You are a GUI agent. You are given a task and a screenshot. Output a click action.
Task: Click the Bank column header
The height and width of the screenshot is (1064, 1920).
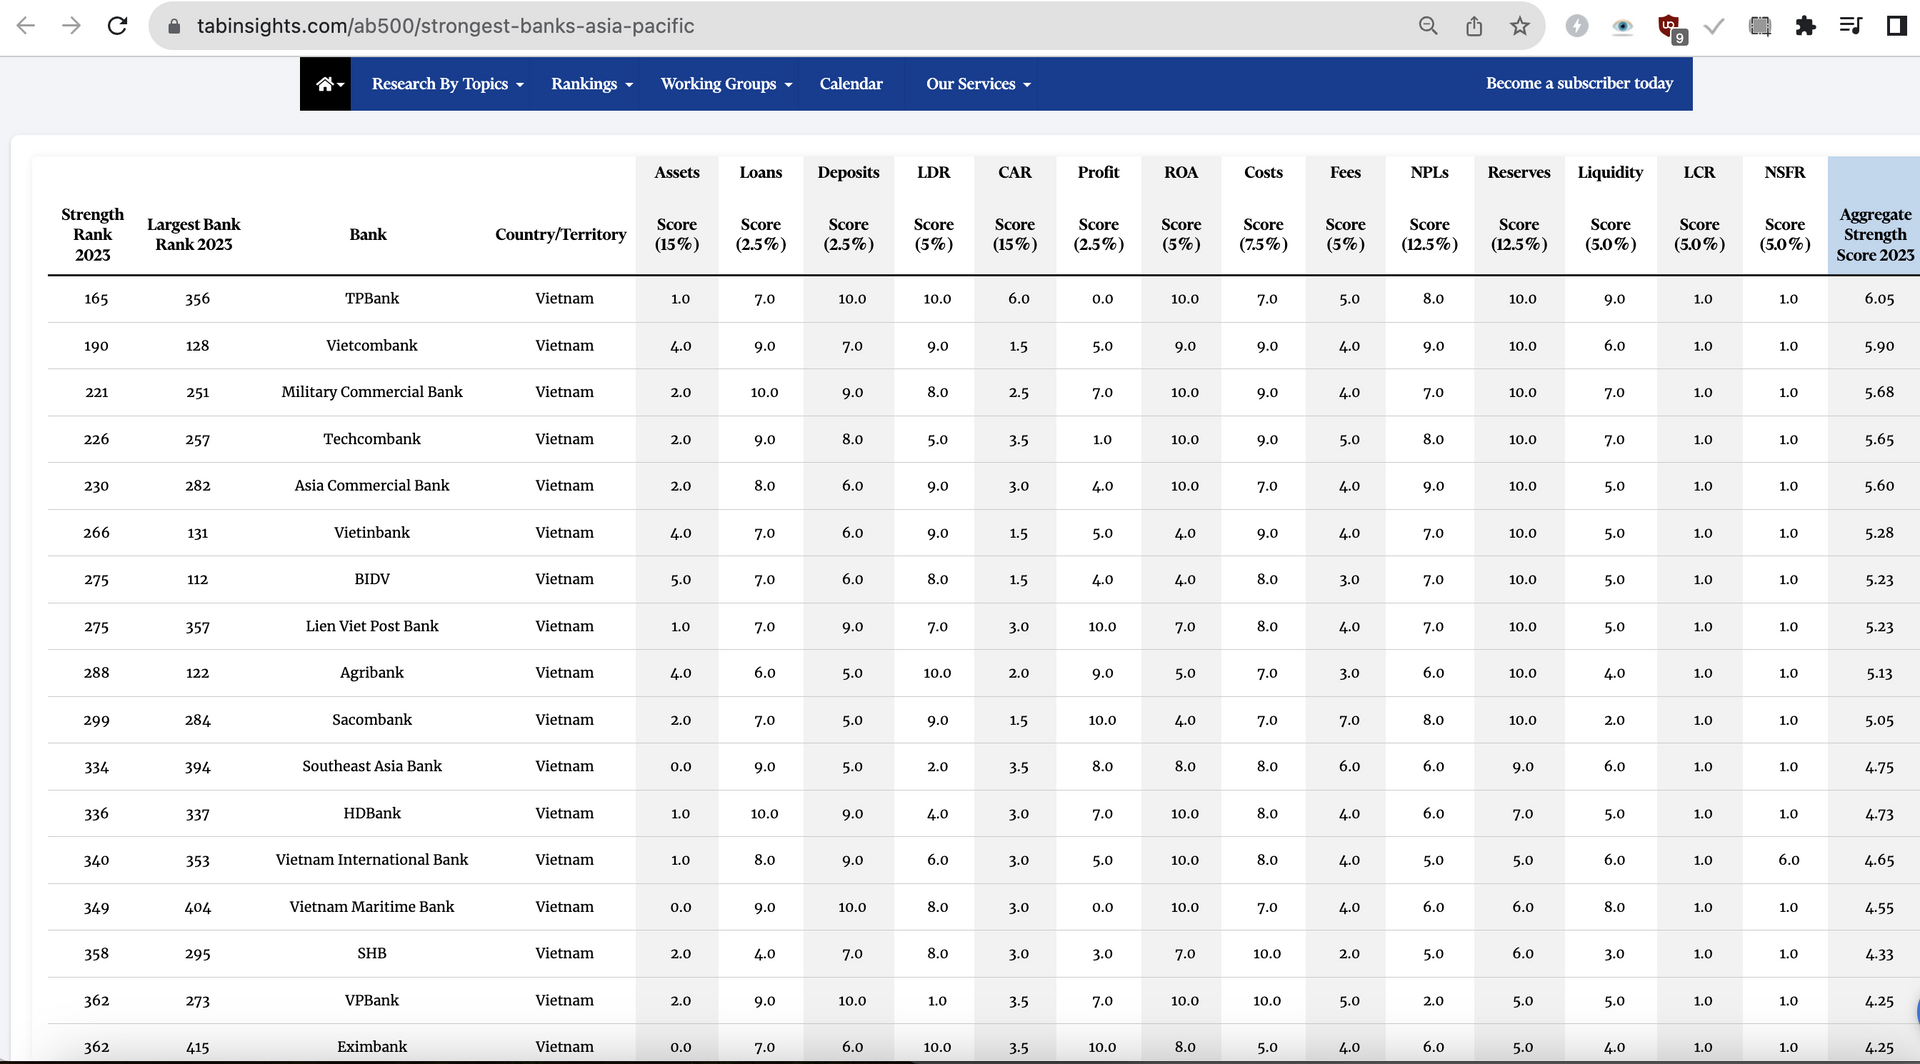368,234
